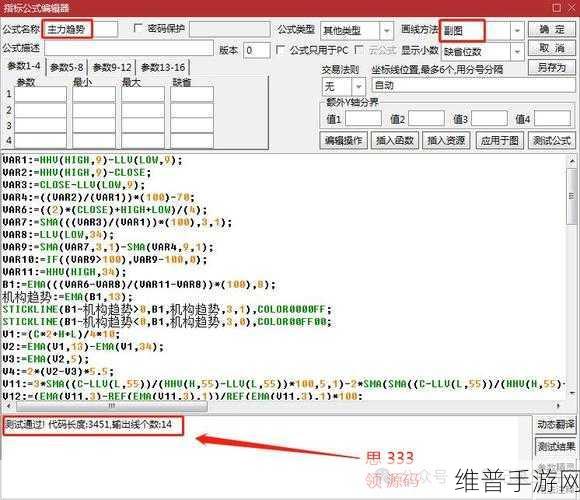Click the code editor scroll-up arrow

point(571,162)
